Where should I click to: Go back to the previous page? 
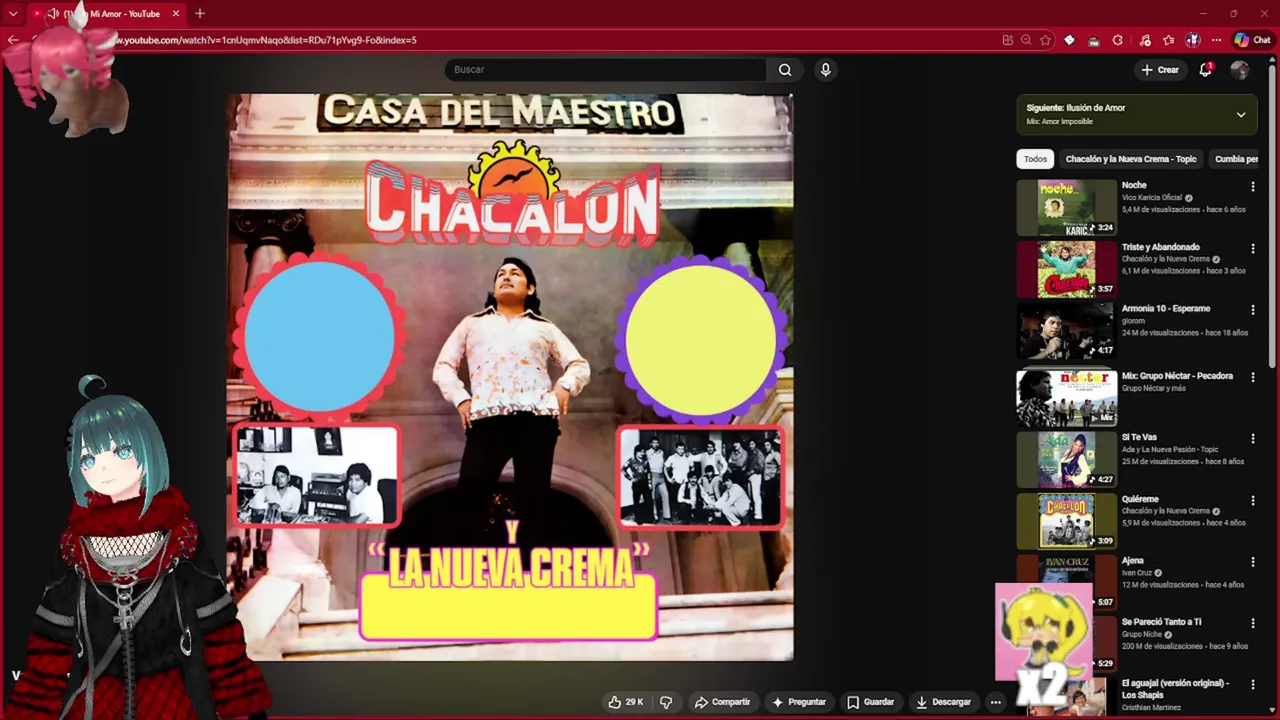[x=13, y=40]
